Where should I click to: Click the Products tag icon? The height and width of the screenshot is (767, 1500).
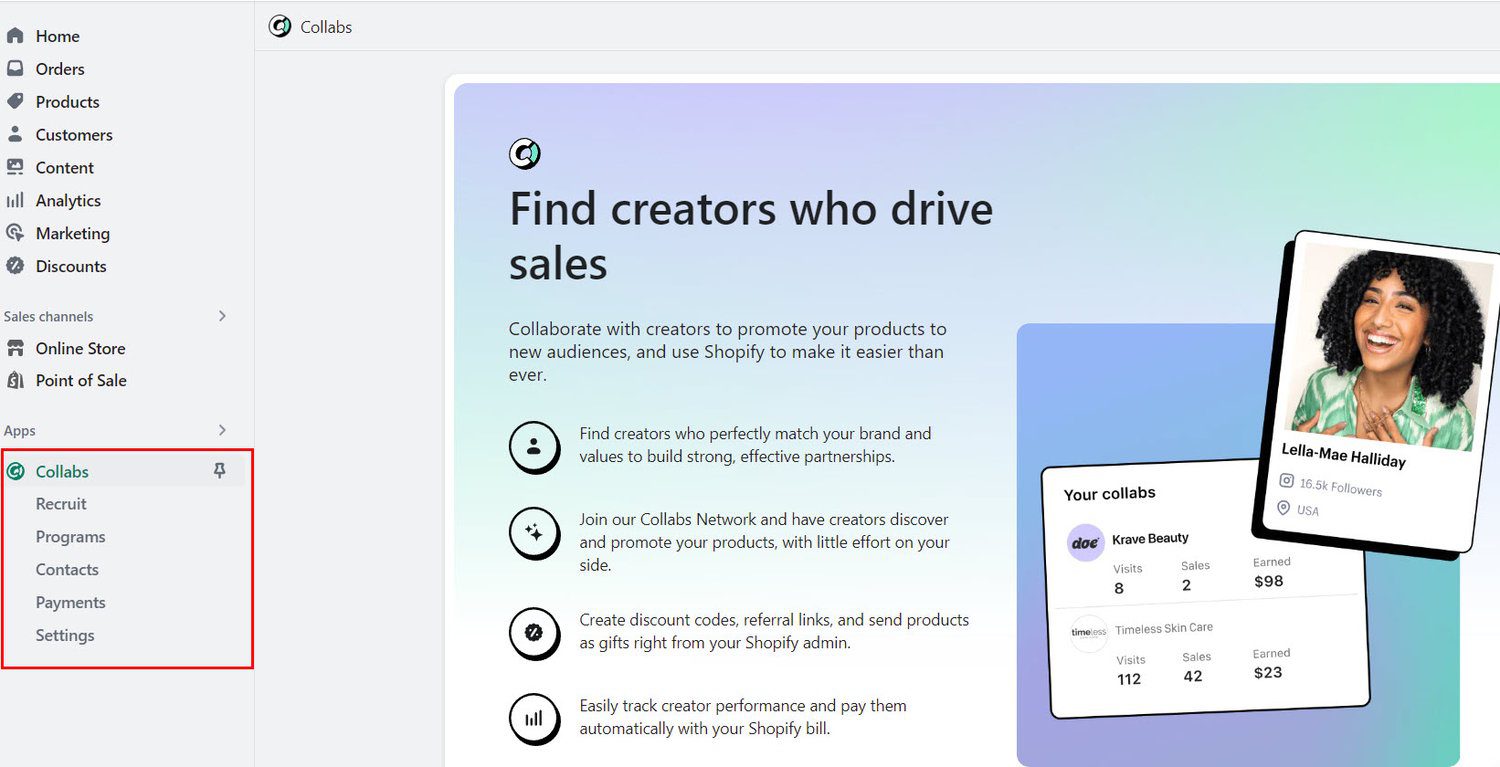[x=15, y=102]
